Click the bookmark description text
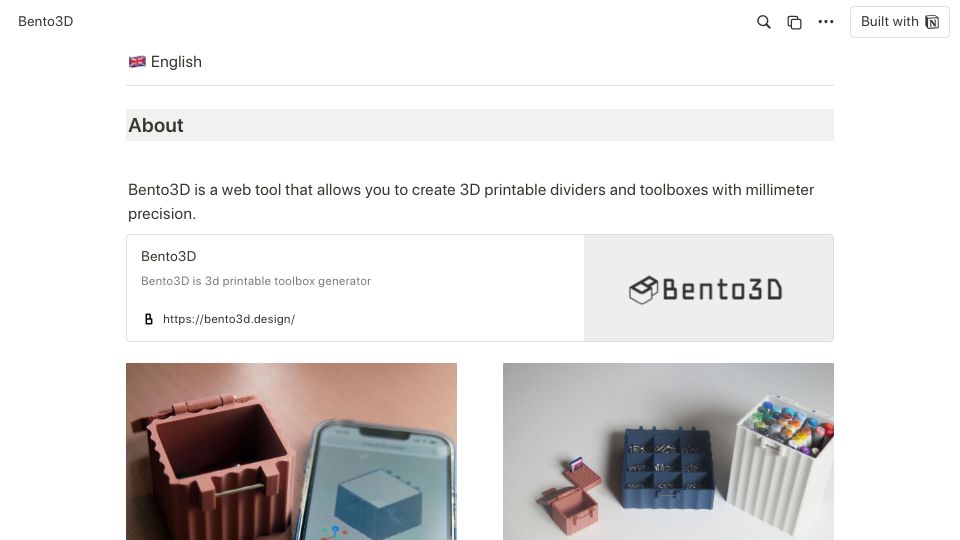The height and width of the screenshot is (540, 960). [x=256, y=281]
